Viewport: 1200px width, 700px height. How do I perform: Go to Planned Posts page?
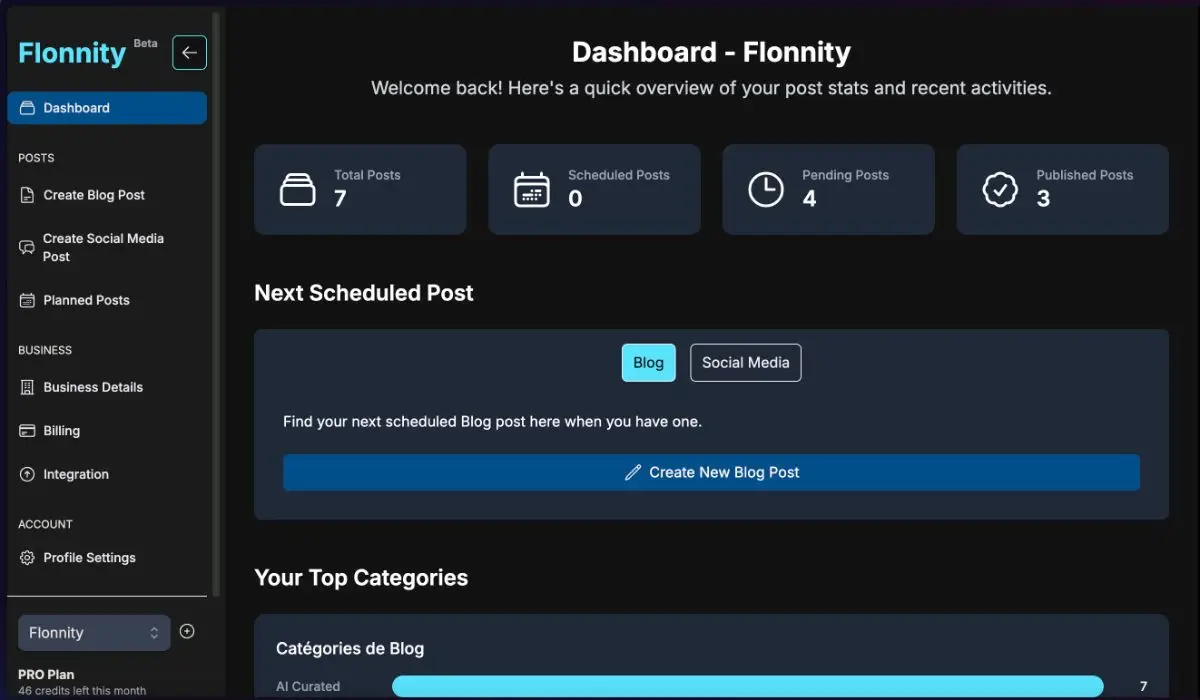[86, 300]
